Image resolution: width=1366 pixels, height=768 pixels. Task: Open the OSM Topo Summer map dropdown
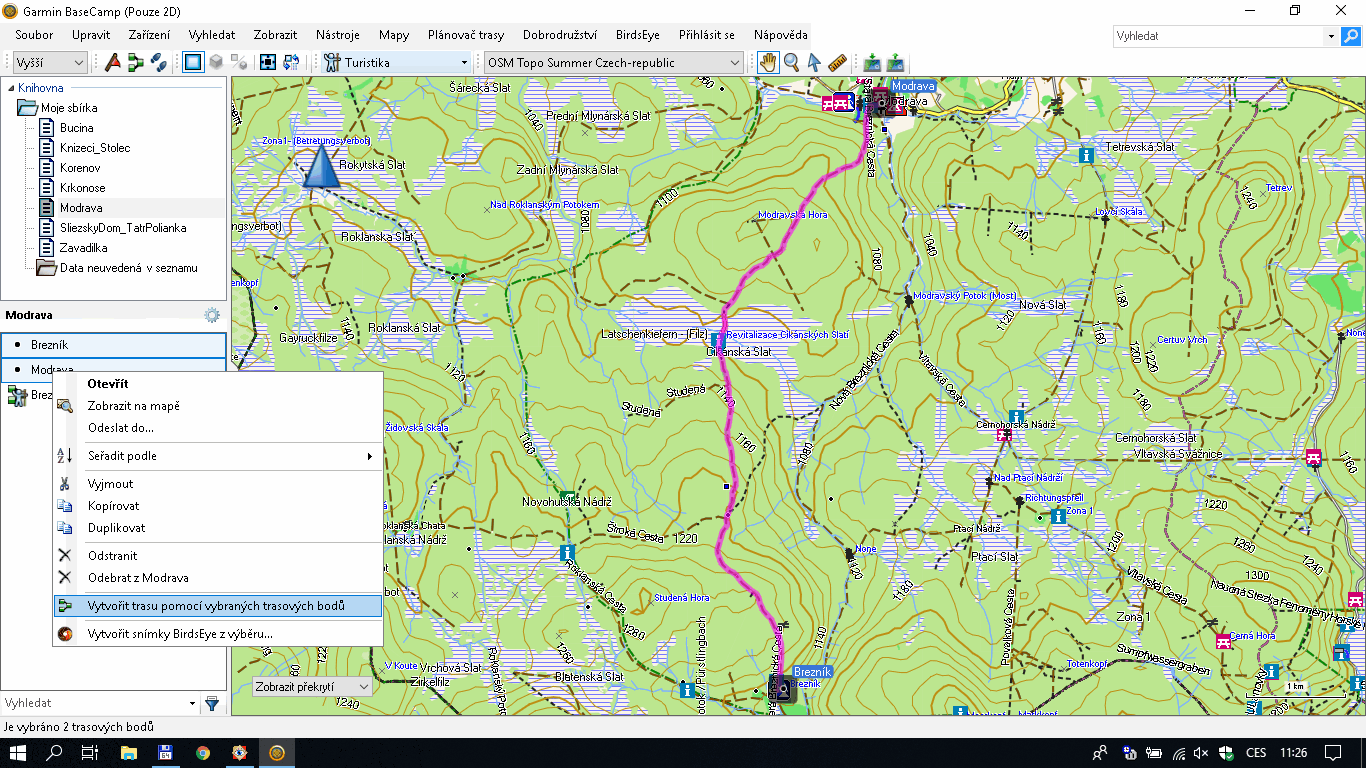(613, 62)
